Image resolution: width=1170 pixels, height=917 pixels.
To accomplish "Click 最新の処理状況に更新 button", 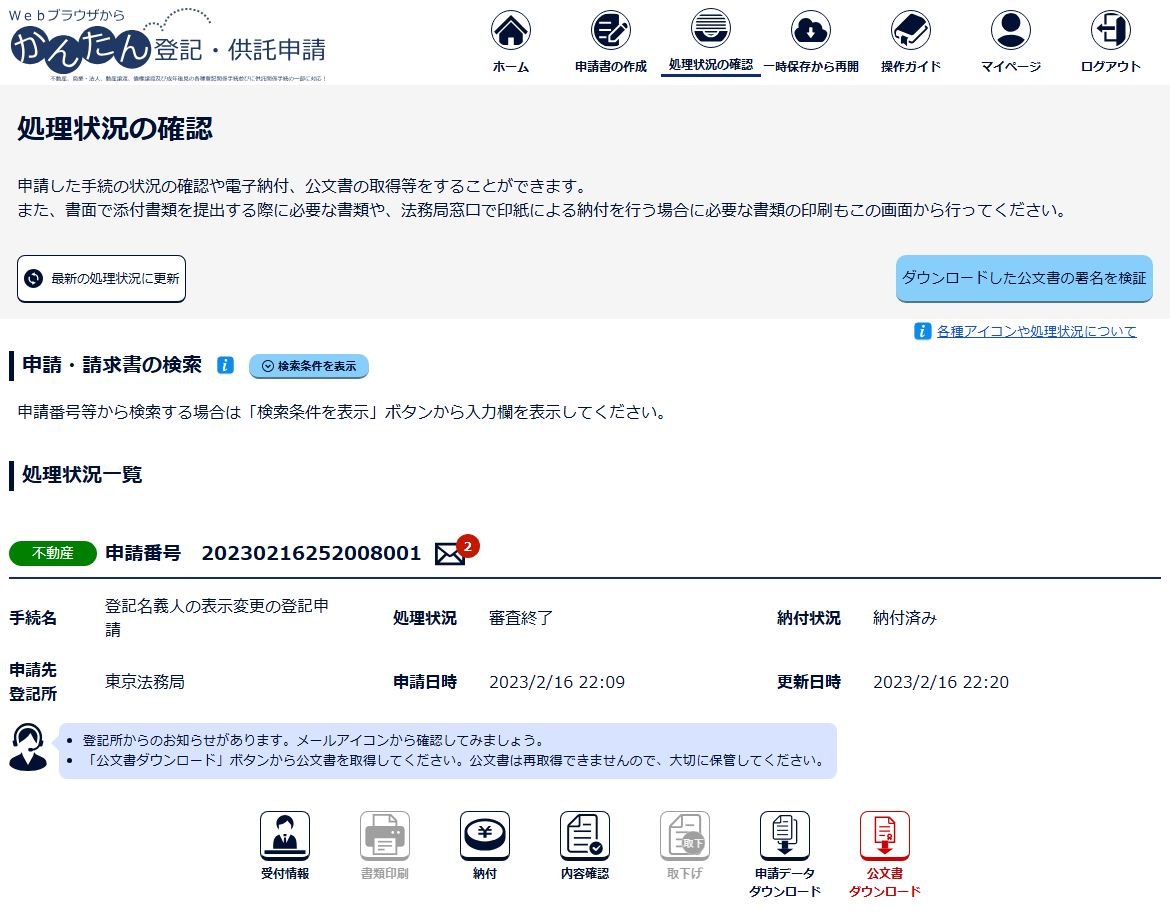I will click(101, 278).
